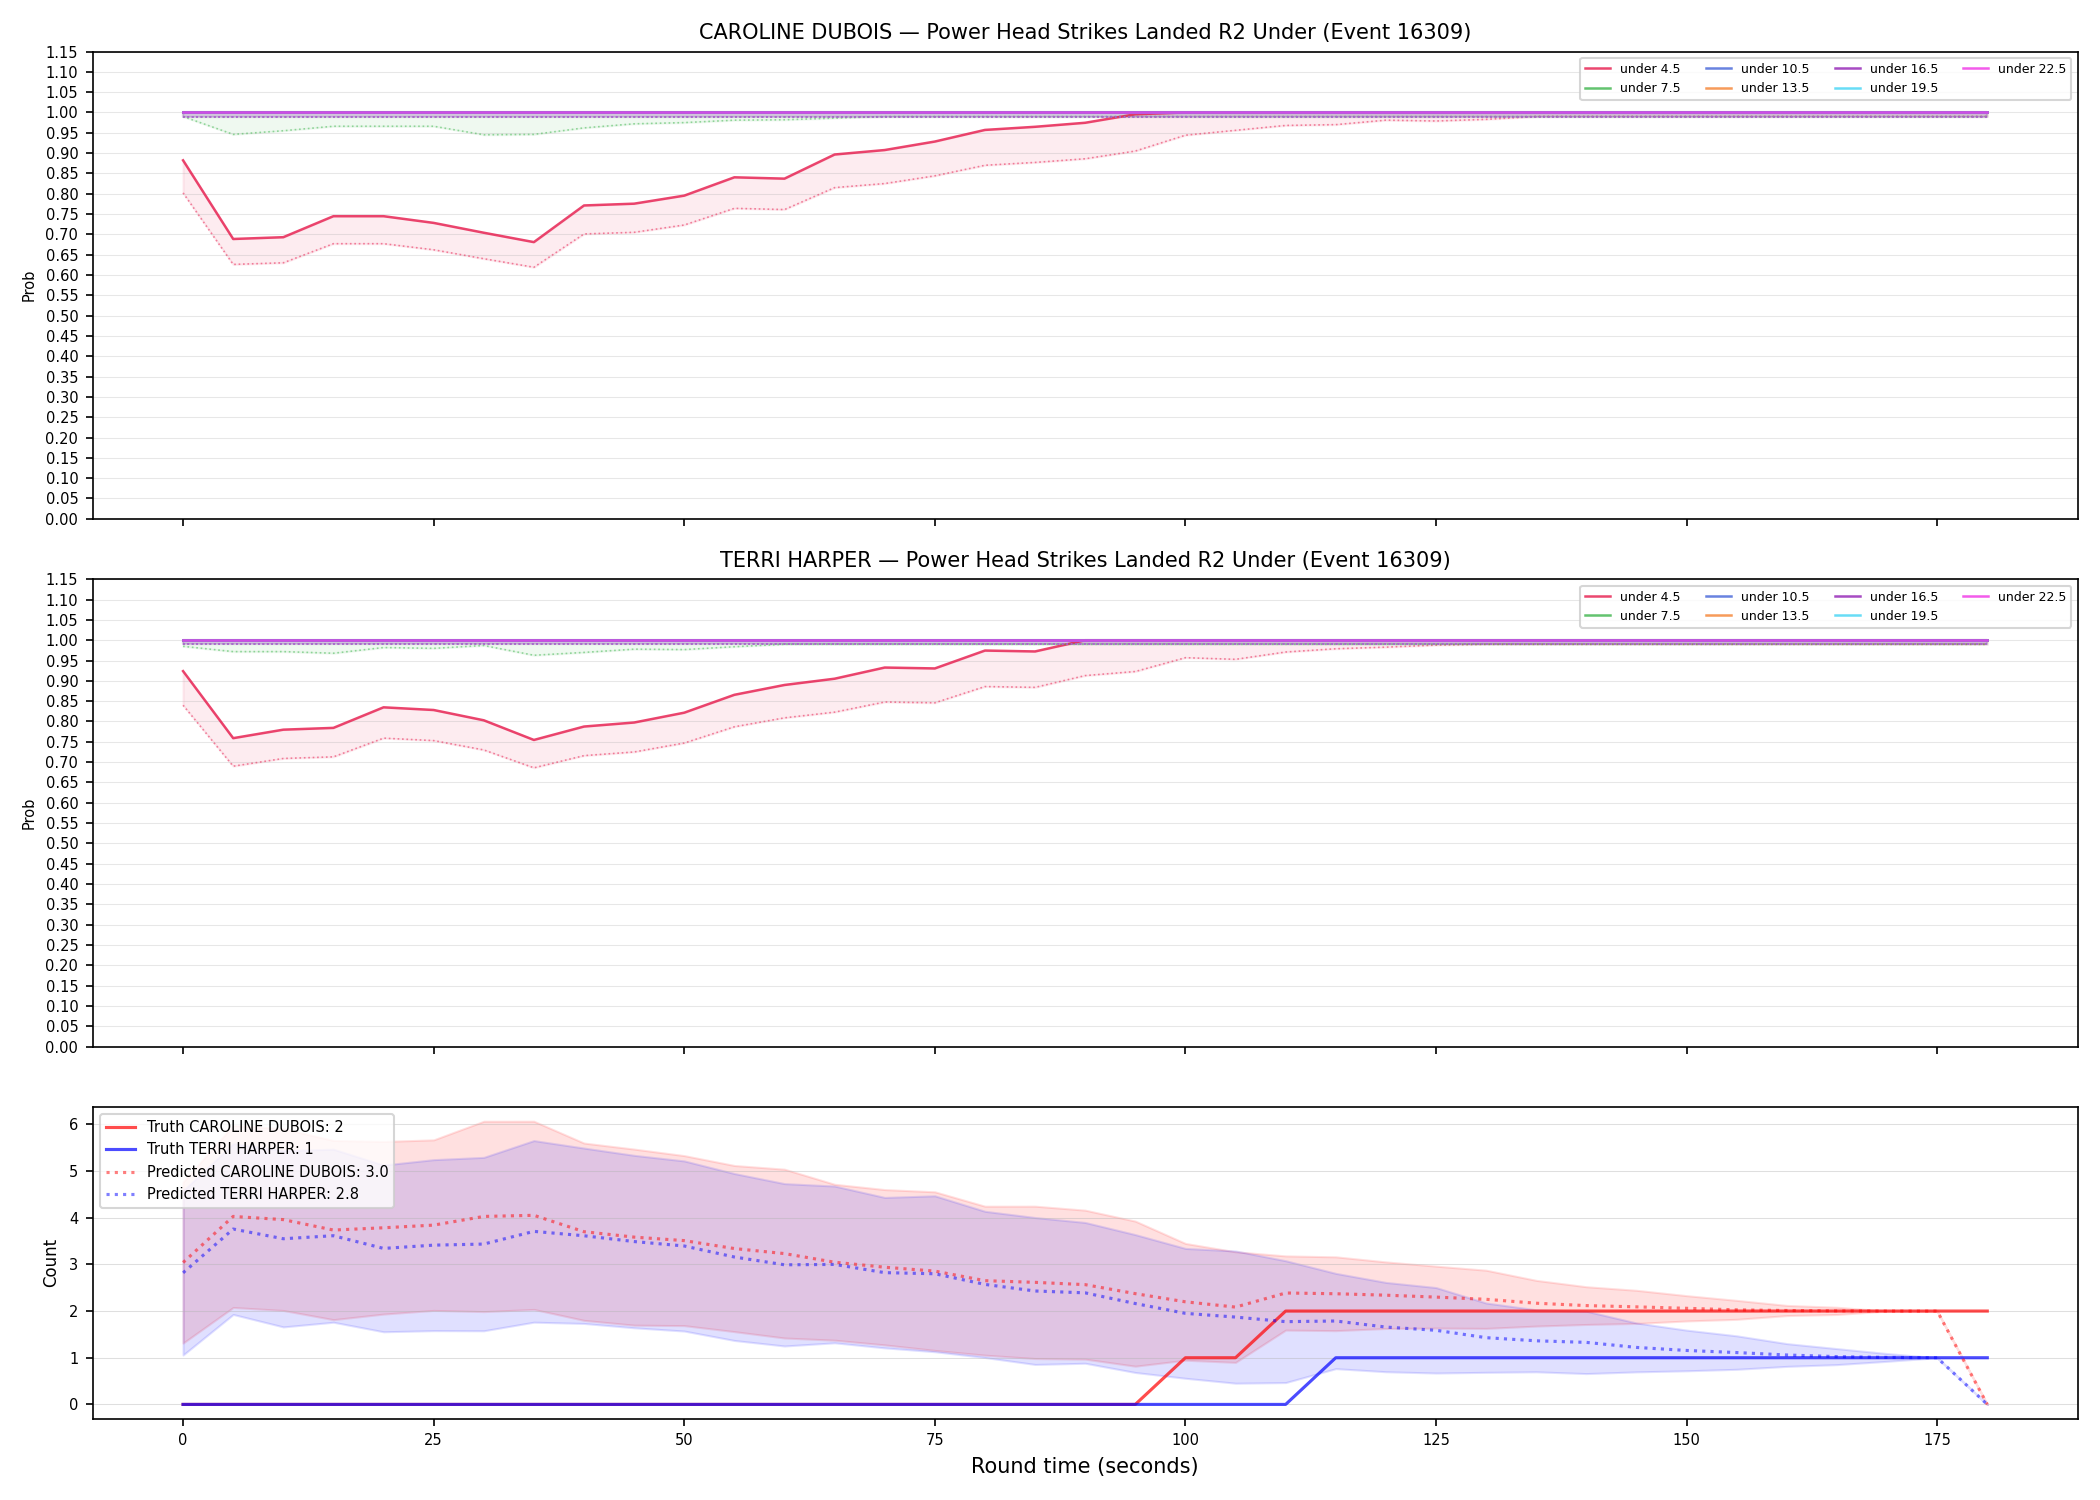Click the 'under 7.5' line color in the Terri Harper legend
The image size is (2100, 1500).
1598,616
